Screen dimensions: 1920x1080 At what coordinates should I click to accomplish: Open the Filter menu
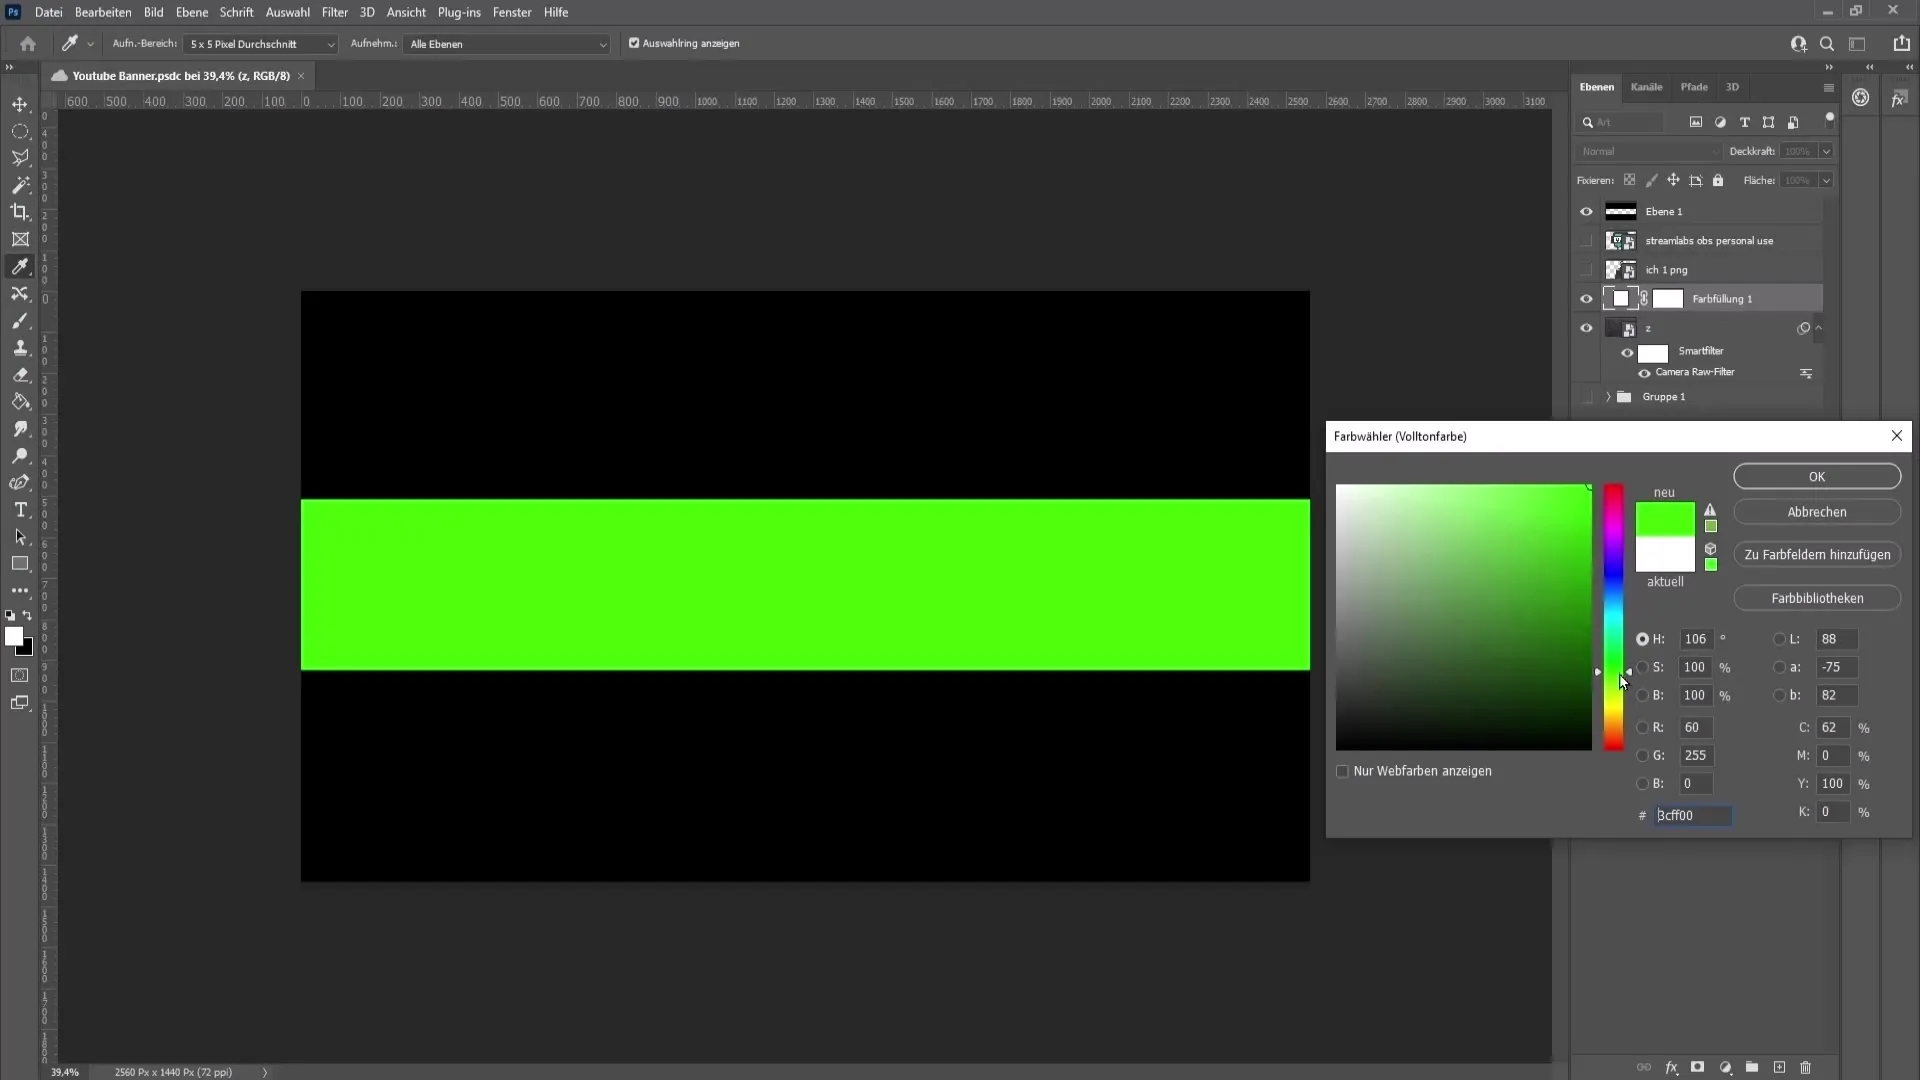(x=335, y=12)
